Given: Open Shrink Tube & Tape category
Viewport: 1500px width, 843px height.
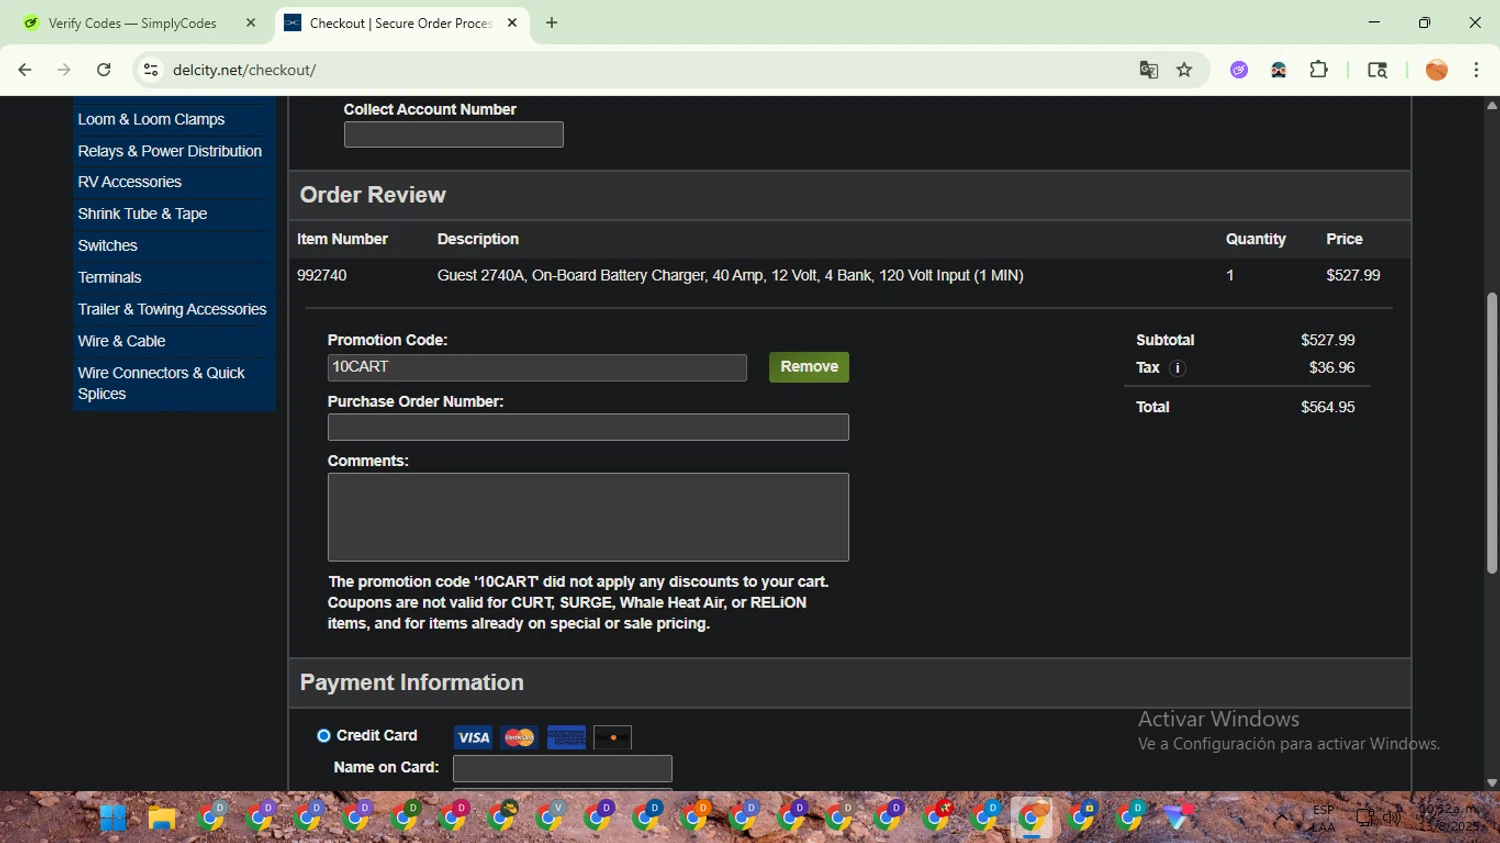Looking at the screenshot, I should (142, 214).
